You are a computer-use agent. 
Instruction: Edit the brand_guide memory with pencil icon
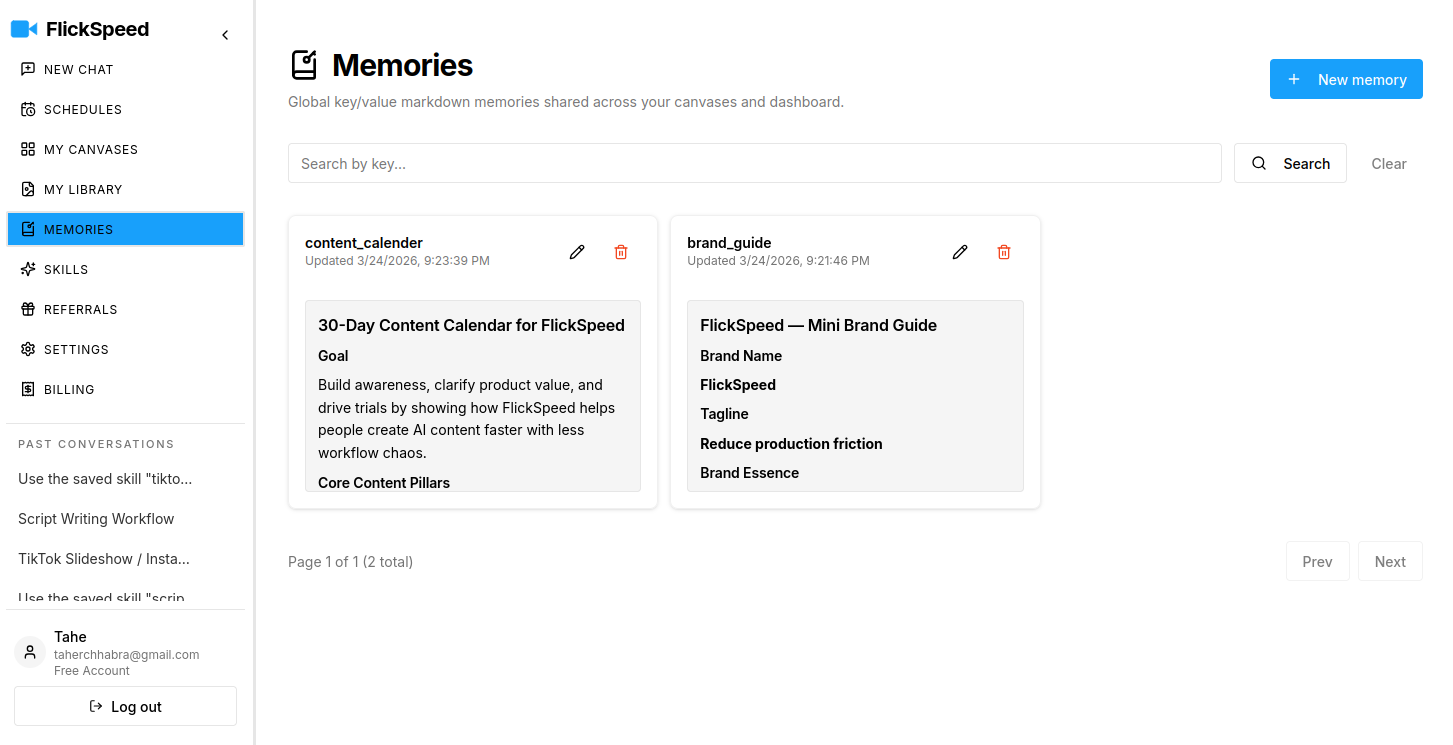click(x=960, y=252)
